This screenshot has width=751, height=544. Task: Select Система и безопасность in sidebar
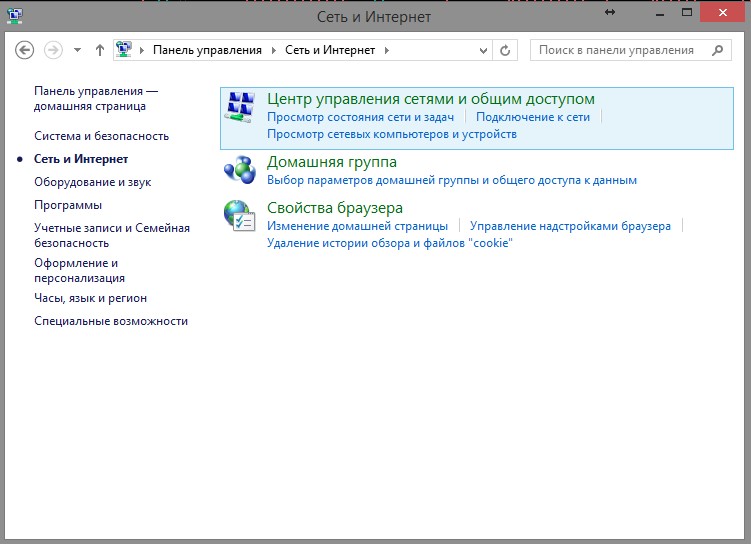click(101, 136)
